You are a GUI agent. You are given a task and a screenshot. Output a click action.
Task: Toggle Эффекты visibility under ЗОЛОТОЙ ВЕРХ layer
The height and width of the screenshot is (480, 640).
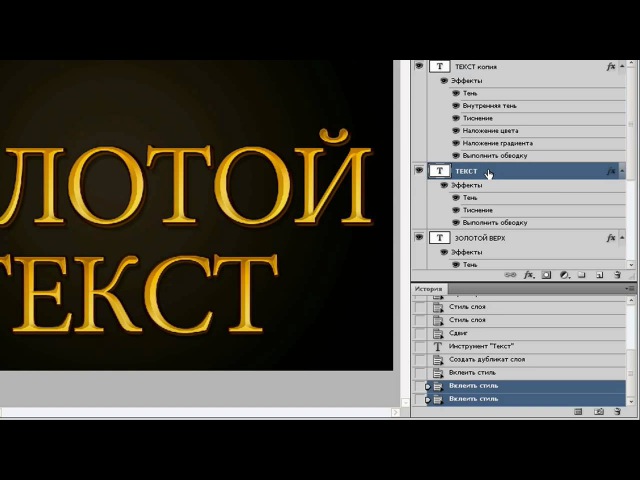point(444,252)
